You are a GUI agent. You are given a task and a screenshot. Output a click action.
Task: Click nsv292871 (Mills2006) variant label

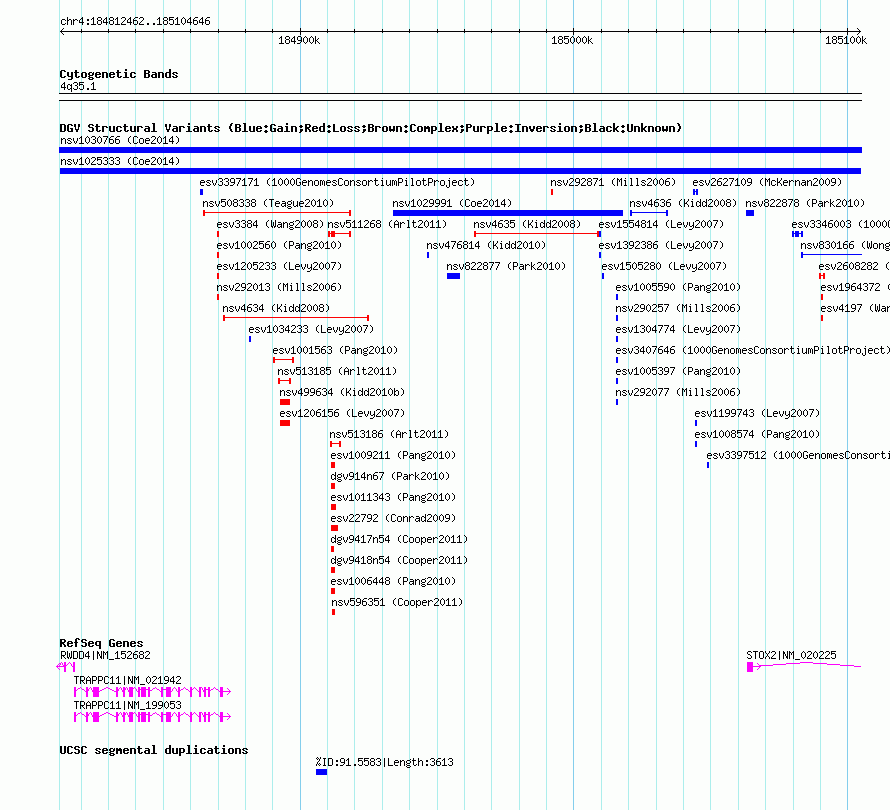pyautogui.click(x=613, y=182)
